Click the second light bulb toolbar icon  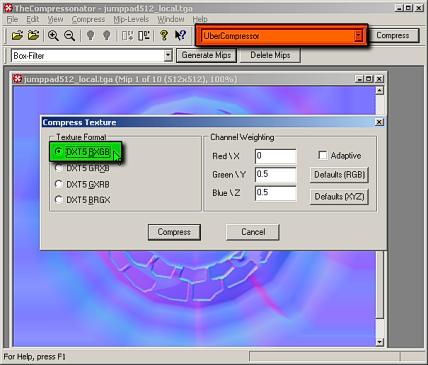106,35
